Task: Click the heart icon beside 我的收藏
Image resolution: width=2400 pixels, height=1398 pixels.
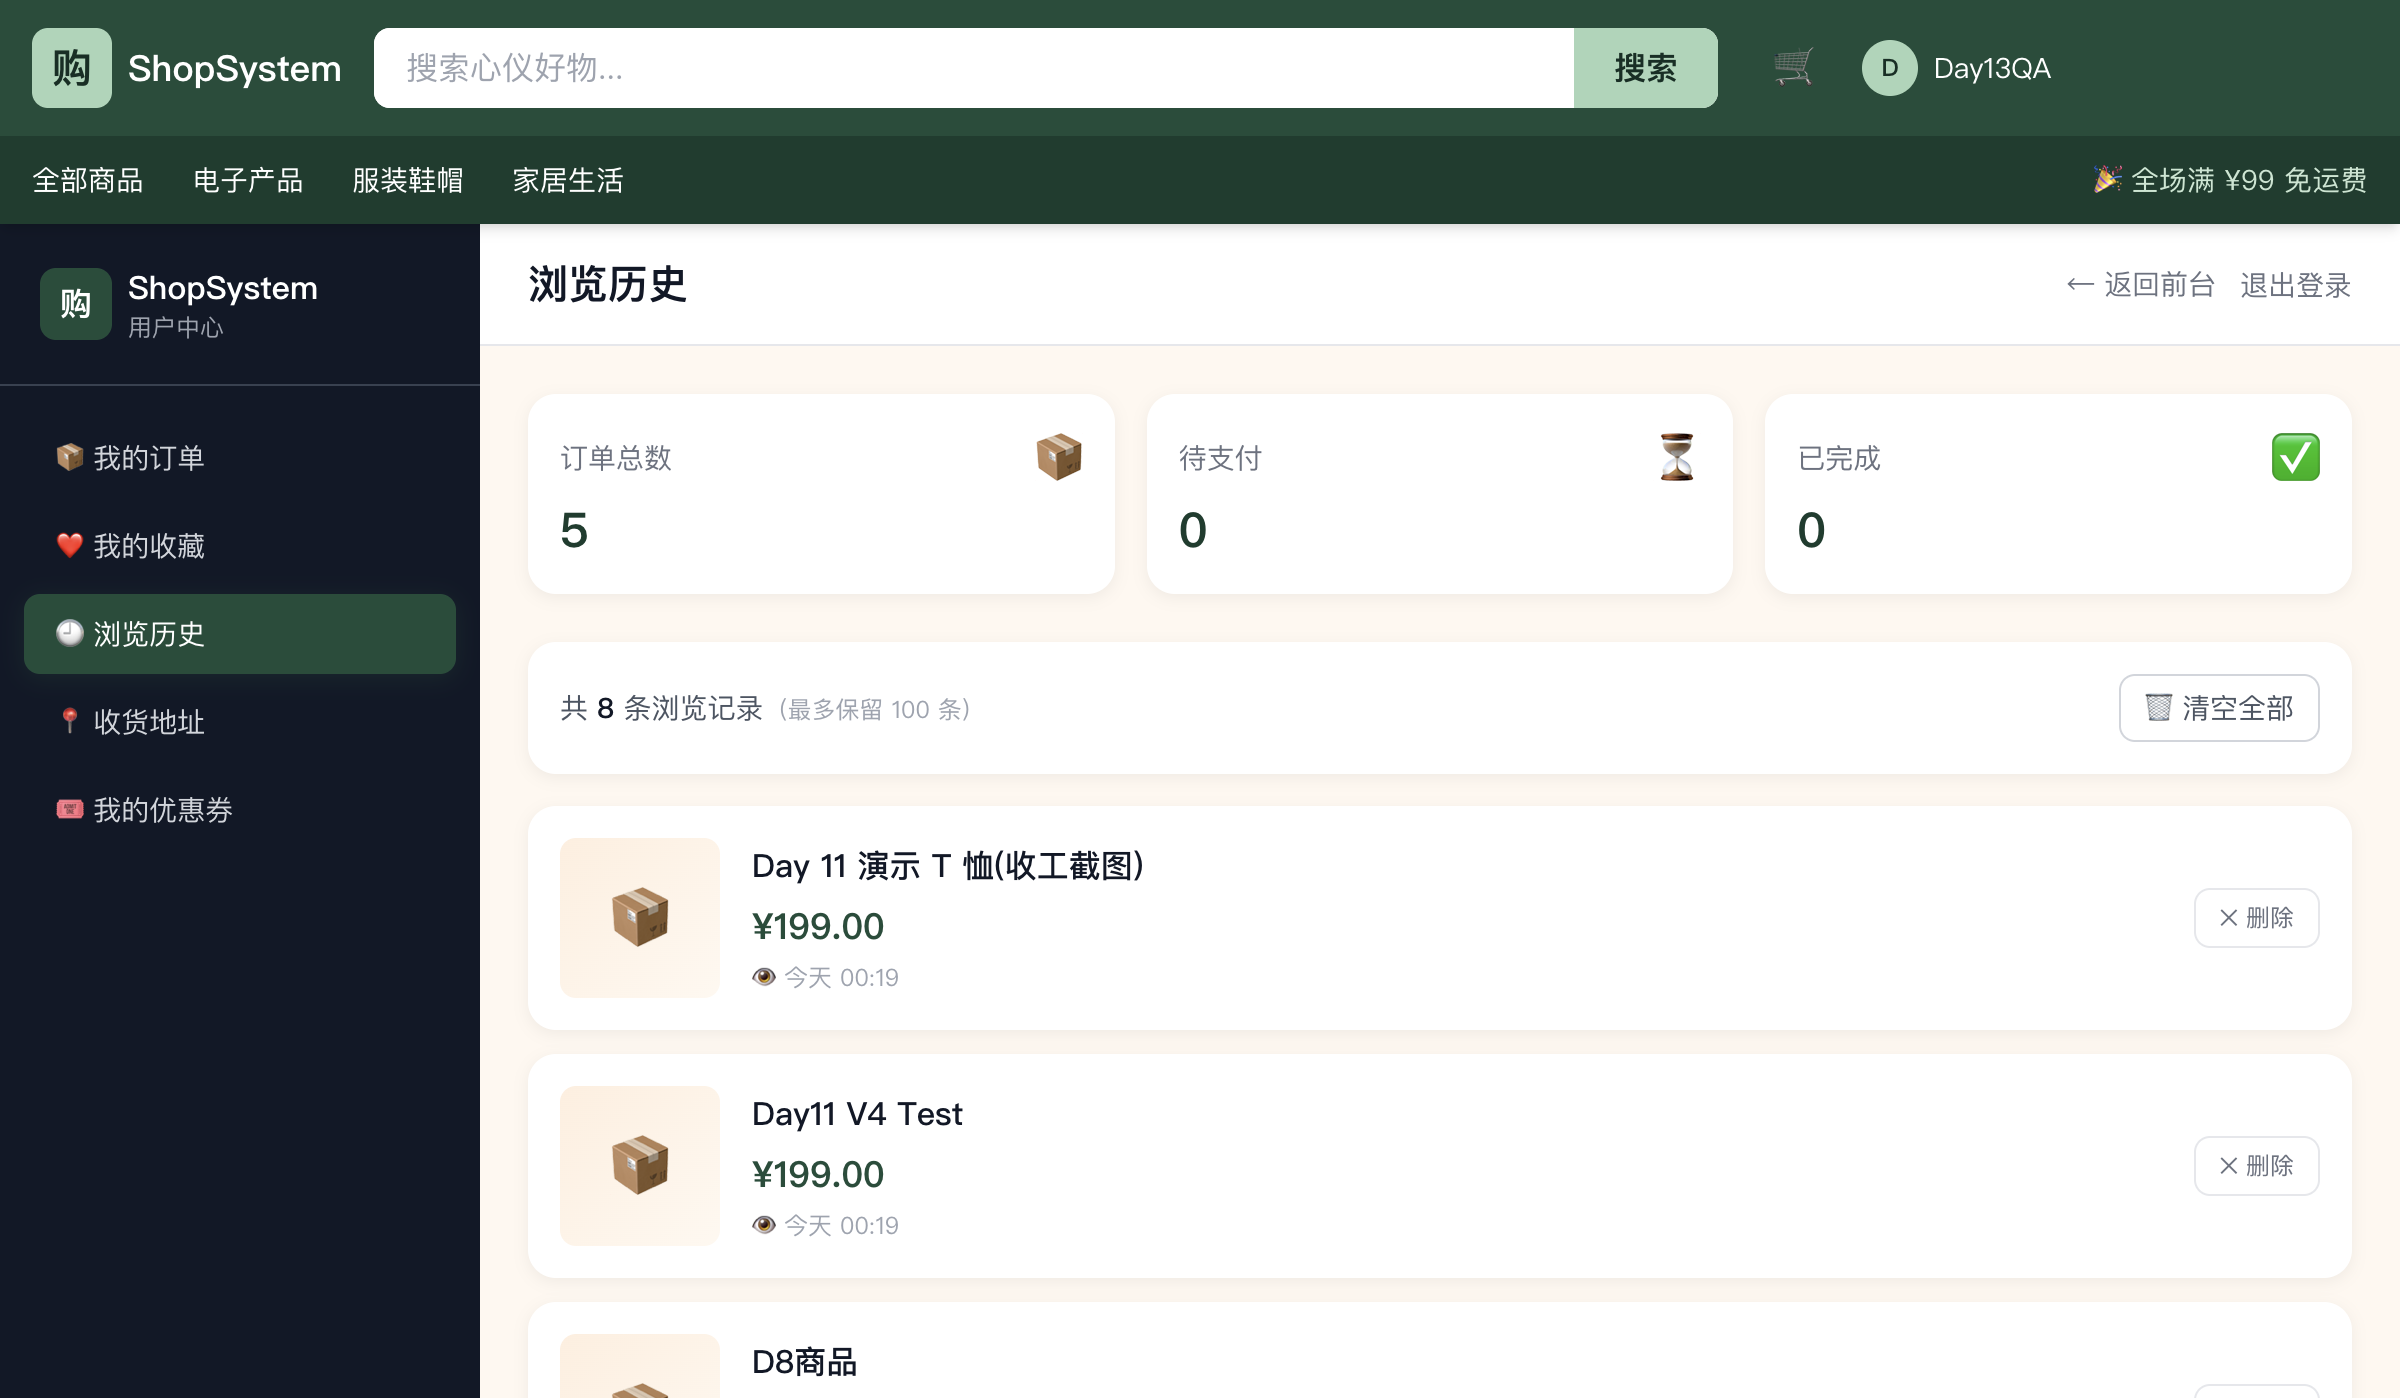Action: (69, 545)
